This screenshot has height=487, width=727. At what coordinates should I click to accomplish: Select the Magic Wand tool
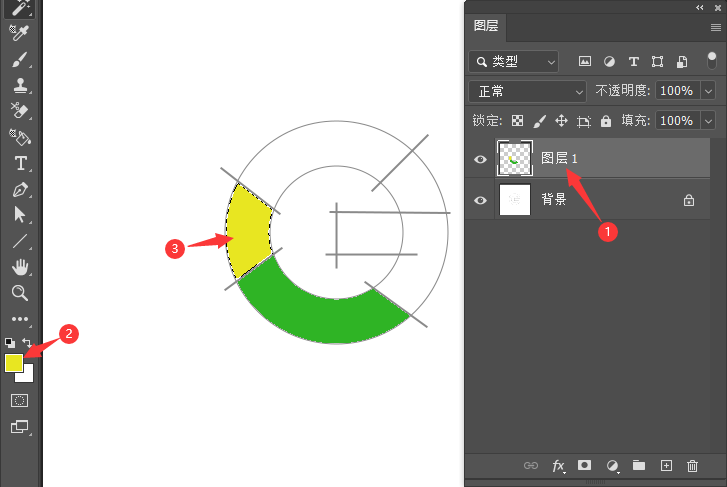click(19, 8)
